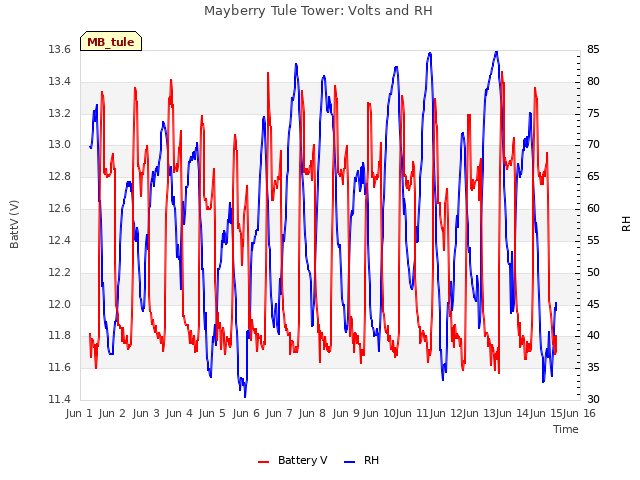Click the 11.6 left axis tick label

(x=60, y=368)
